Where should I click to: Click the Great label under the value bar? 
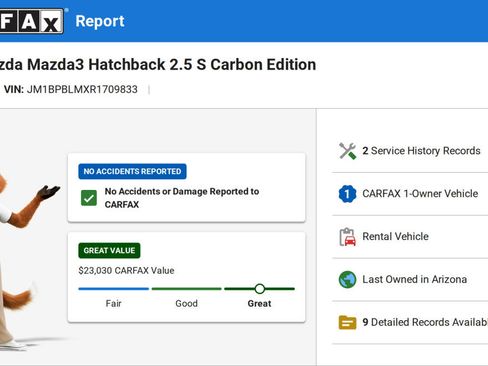(x=259, y=304)
